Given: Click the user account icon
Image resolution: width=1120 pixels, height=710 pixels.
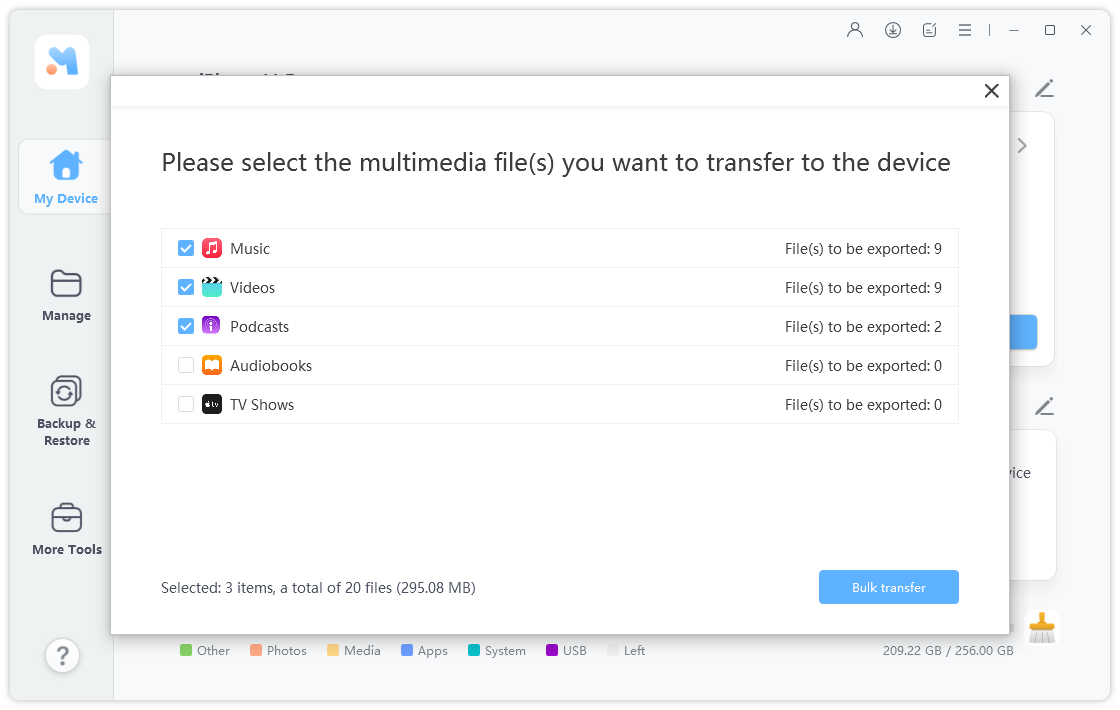Looking at the screenshot, I should [855, 30].
